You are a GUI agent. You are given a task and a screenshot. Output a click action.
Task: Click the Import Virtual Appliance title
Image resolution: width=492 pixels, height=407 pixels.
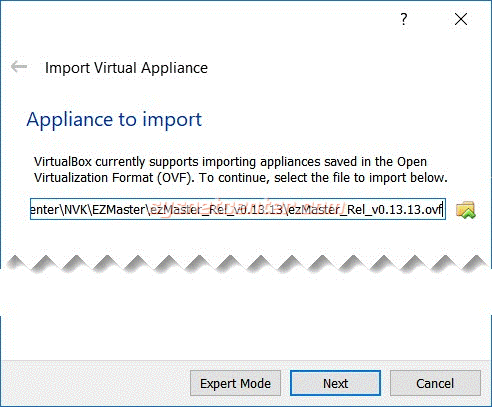pyautogui.click(x=126, y=68)
